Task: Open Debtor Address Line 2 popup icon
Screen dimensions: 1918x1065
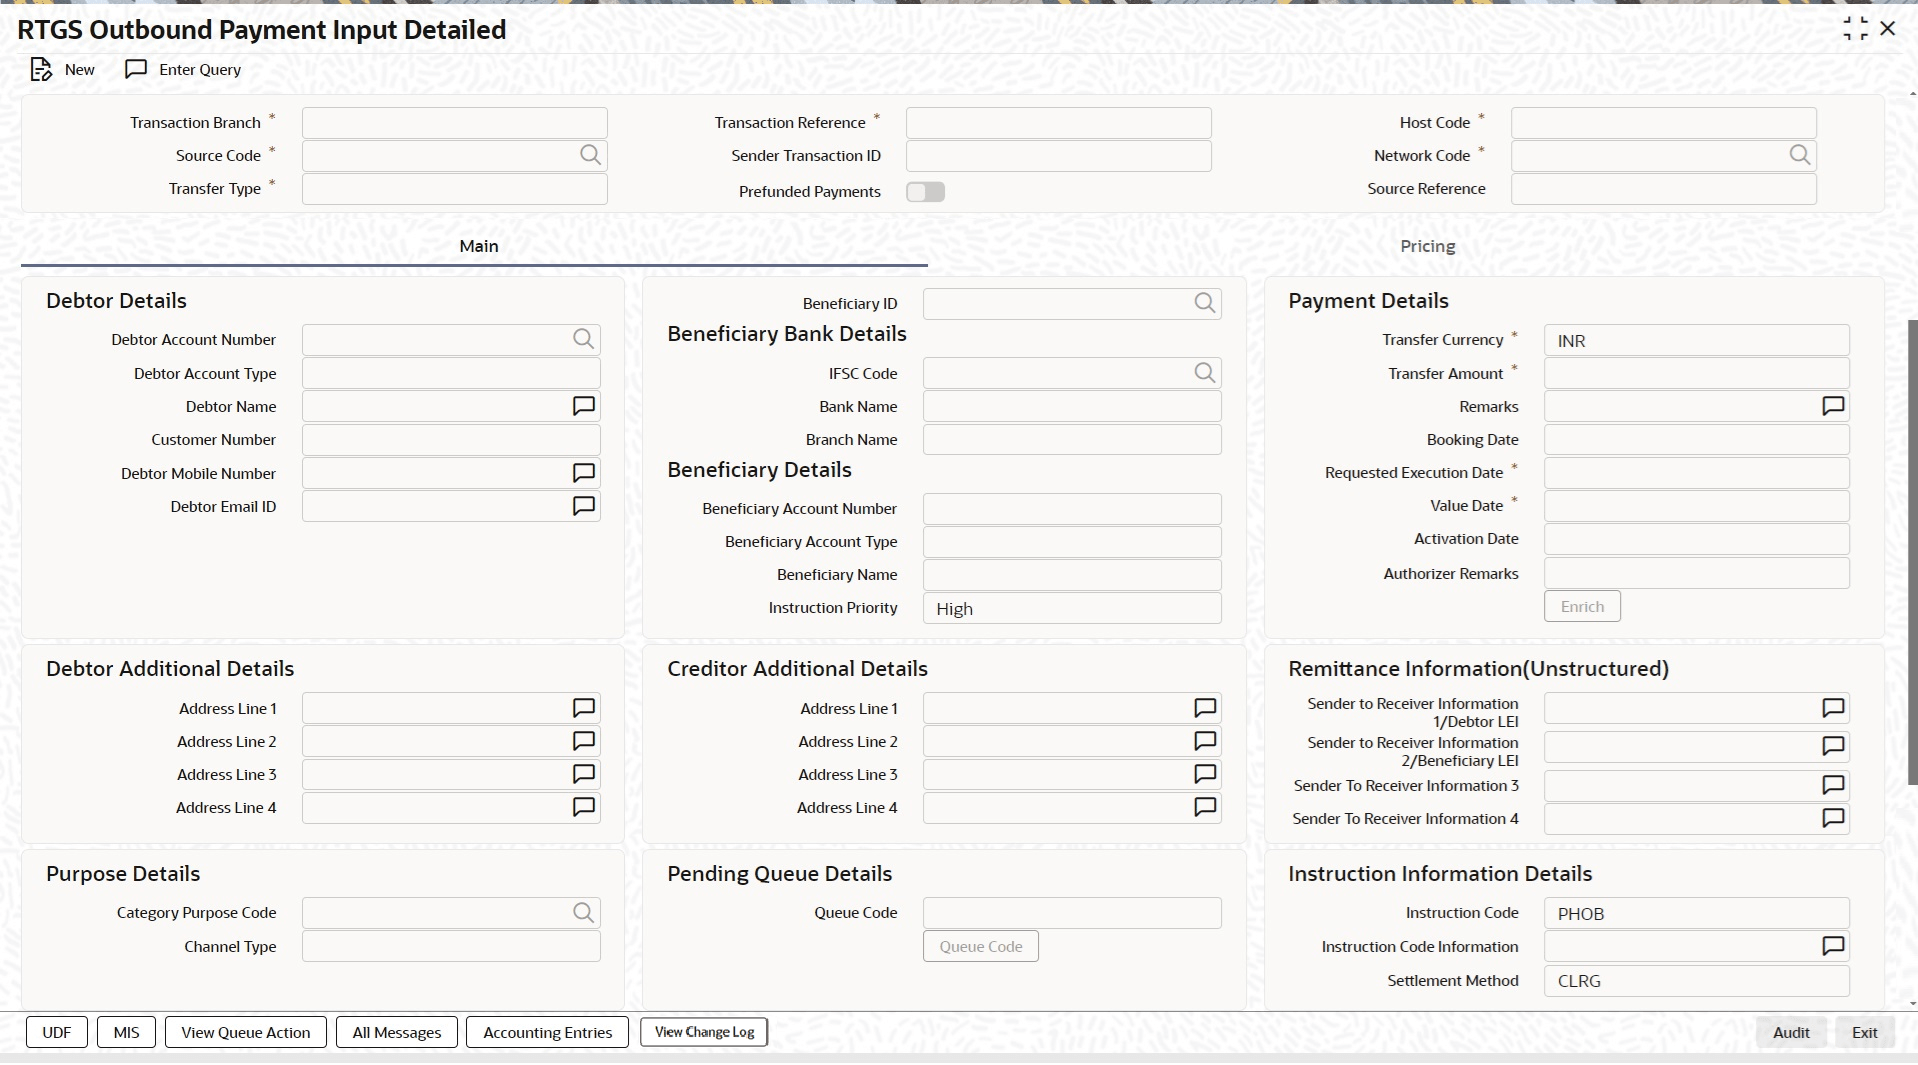Action: [583, 741]
